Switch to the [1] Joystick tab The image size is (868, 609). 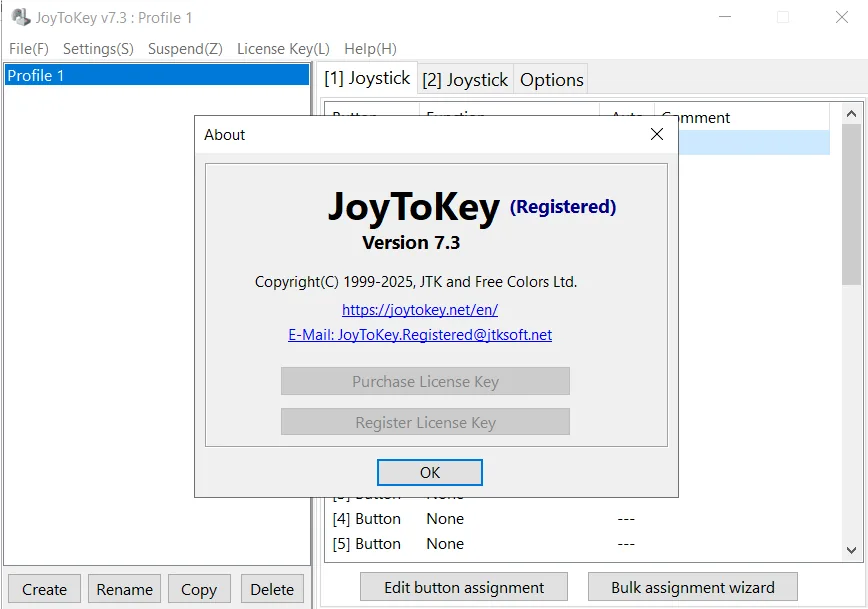pos(367,78)
